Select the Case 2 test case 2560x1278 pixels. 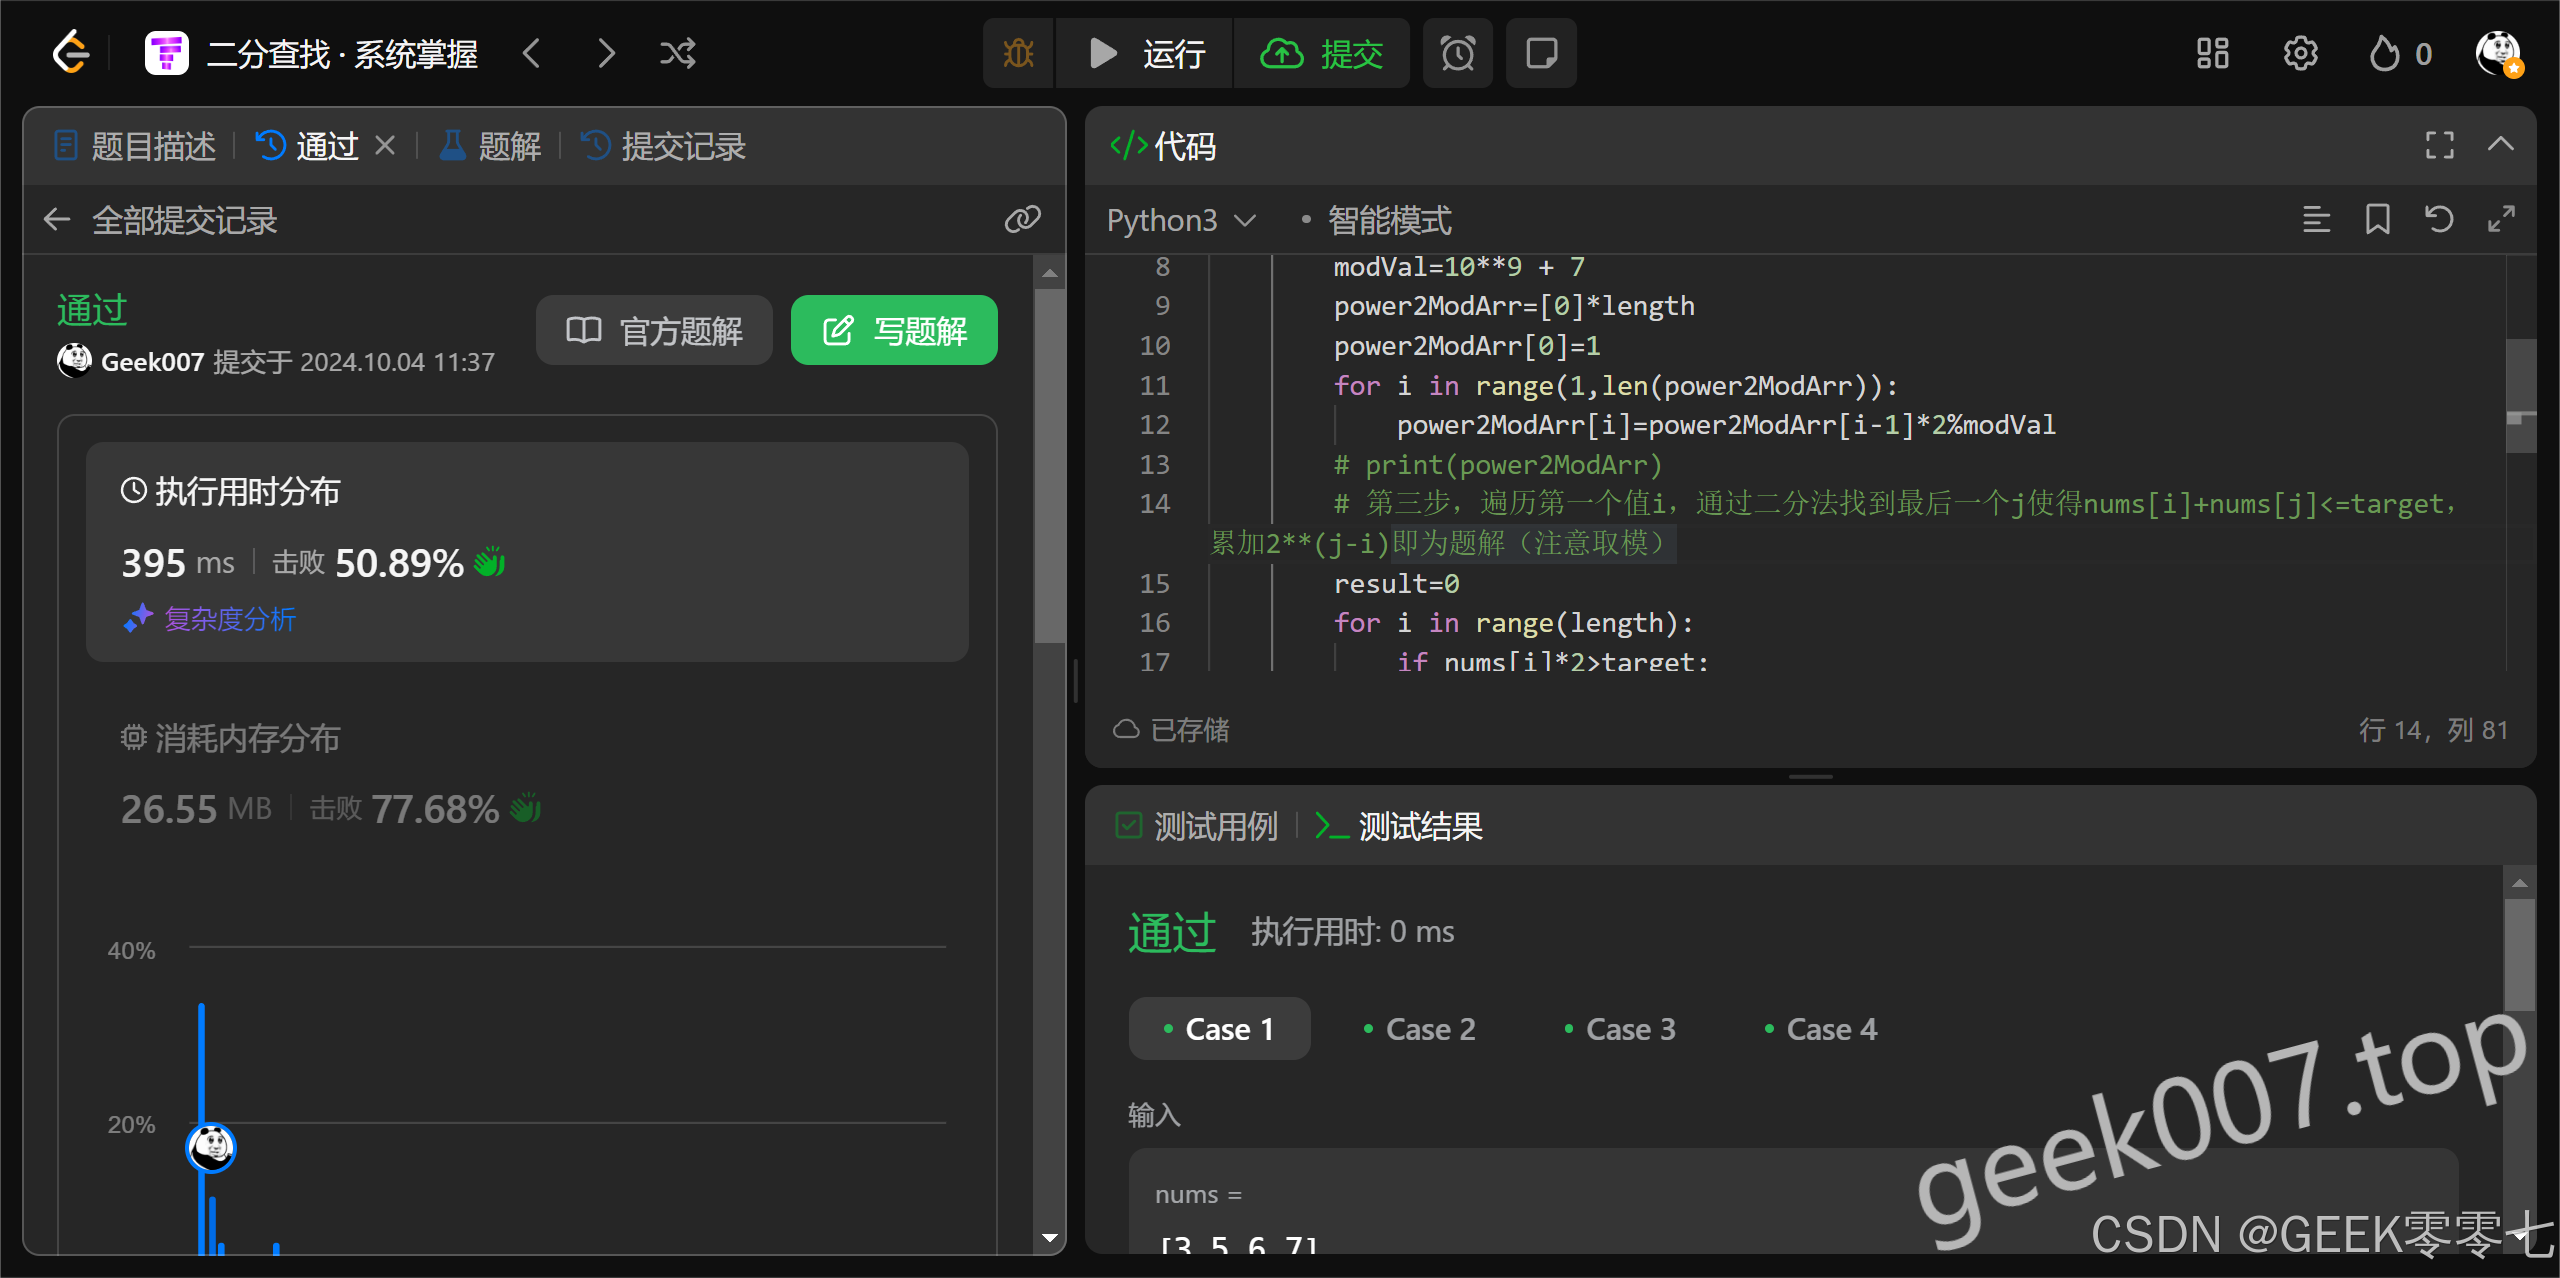coord(1420,1029)
